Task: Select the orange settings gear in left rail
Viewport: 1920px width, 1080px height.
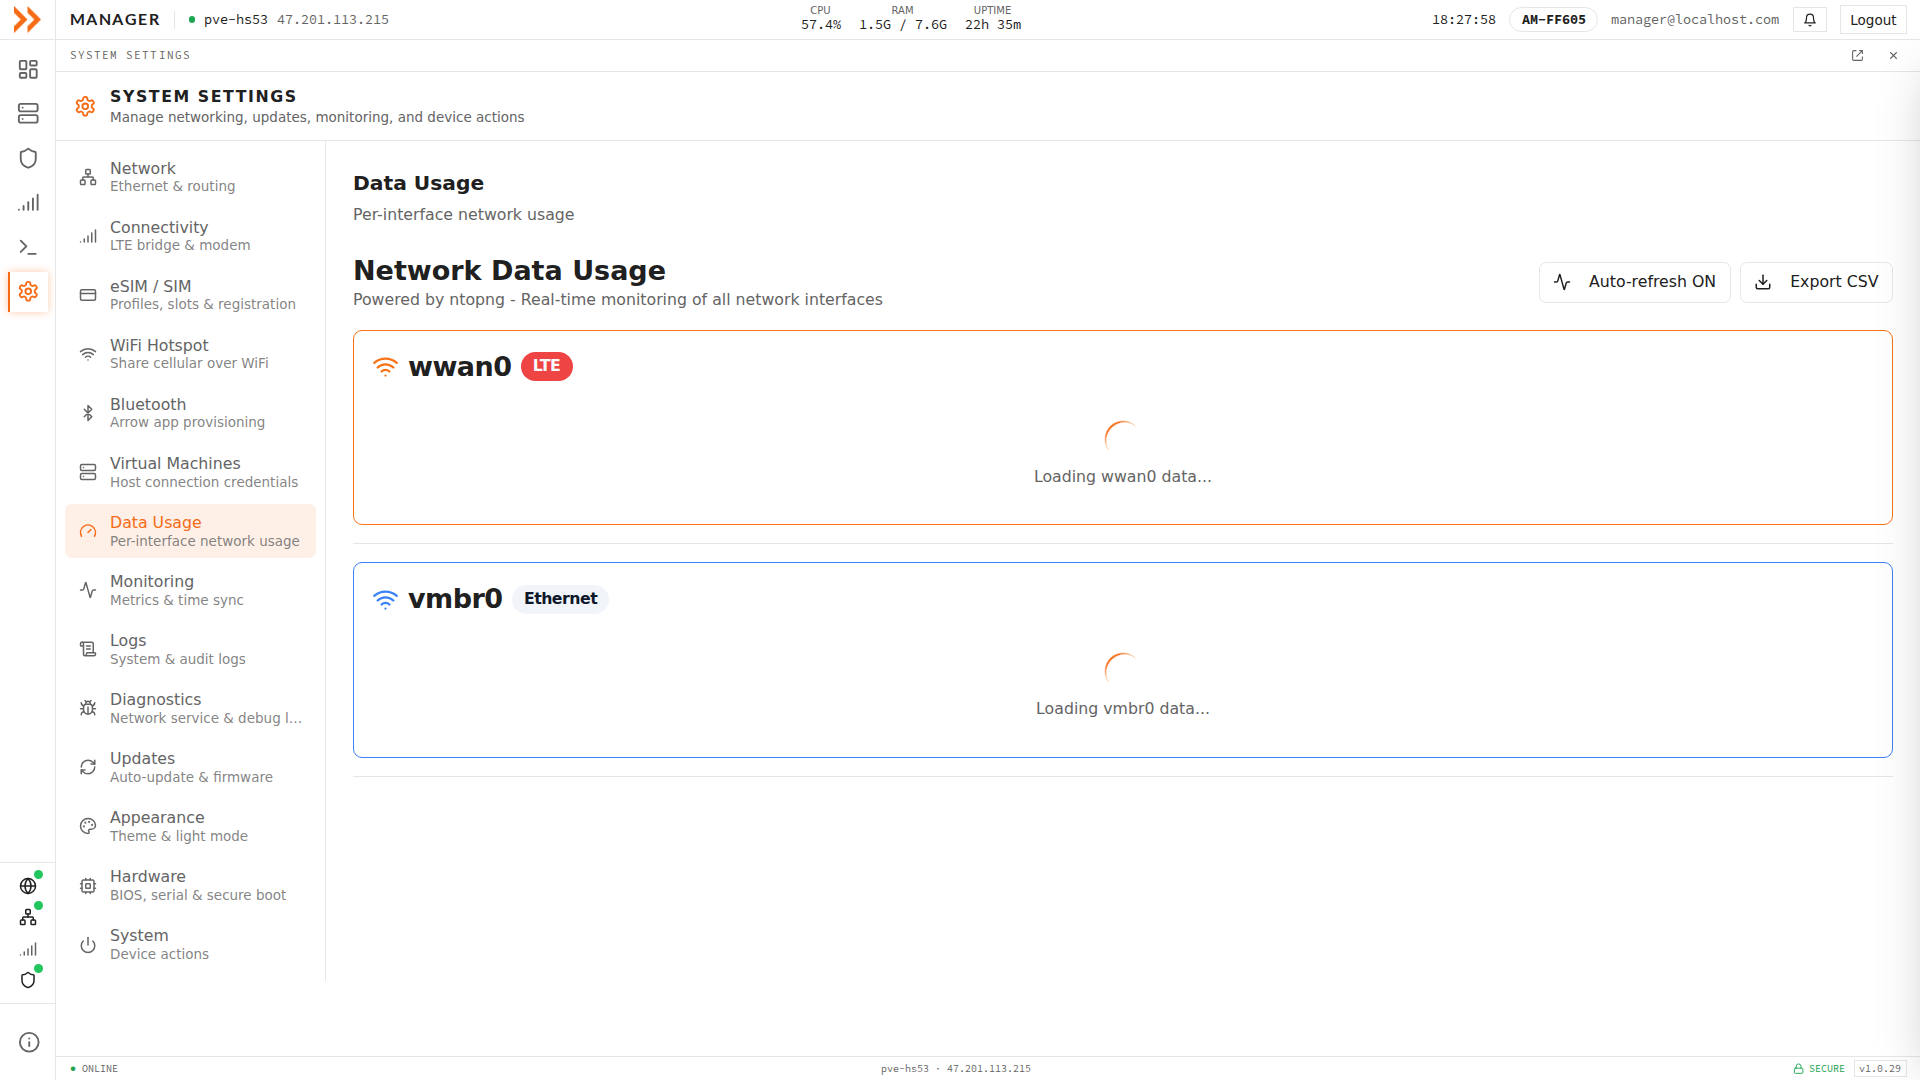Action: [28, 291]
